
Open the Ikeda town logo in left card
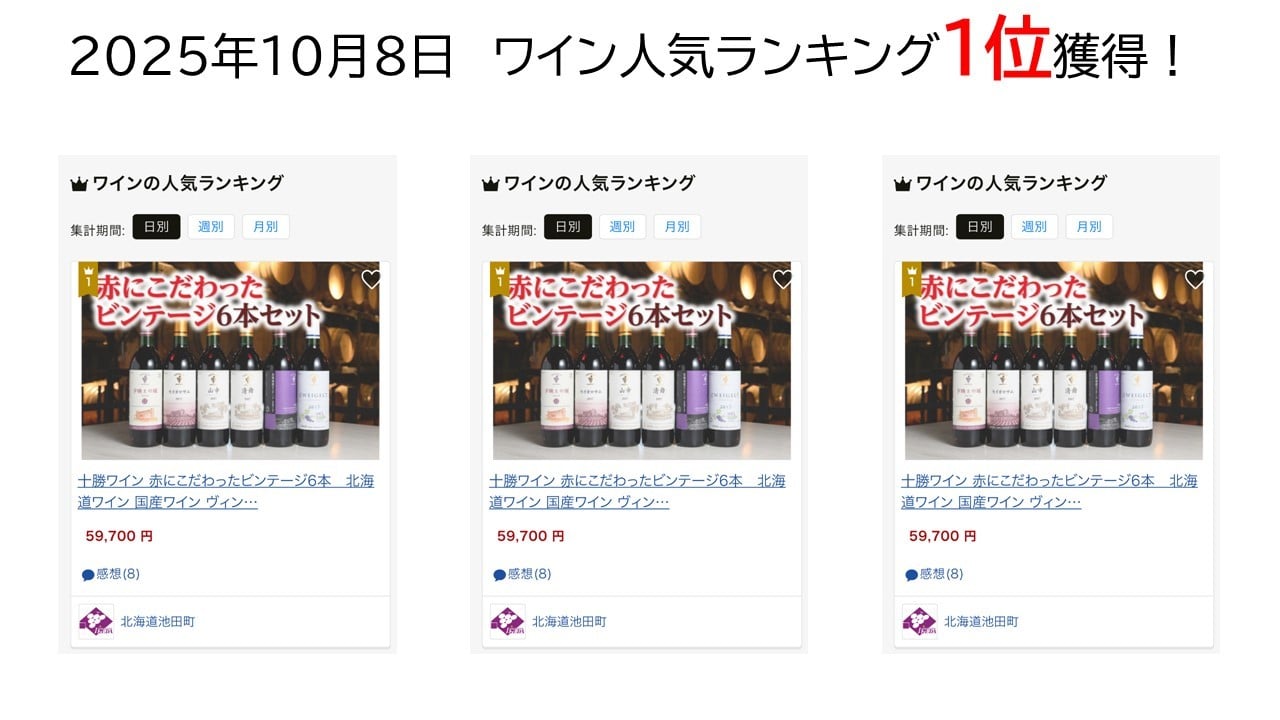[97, 621]
